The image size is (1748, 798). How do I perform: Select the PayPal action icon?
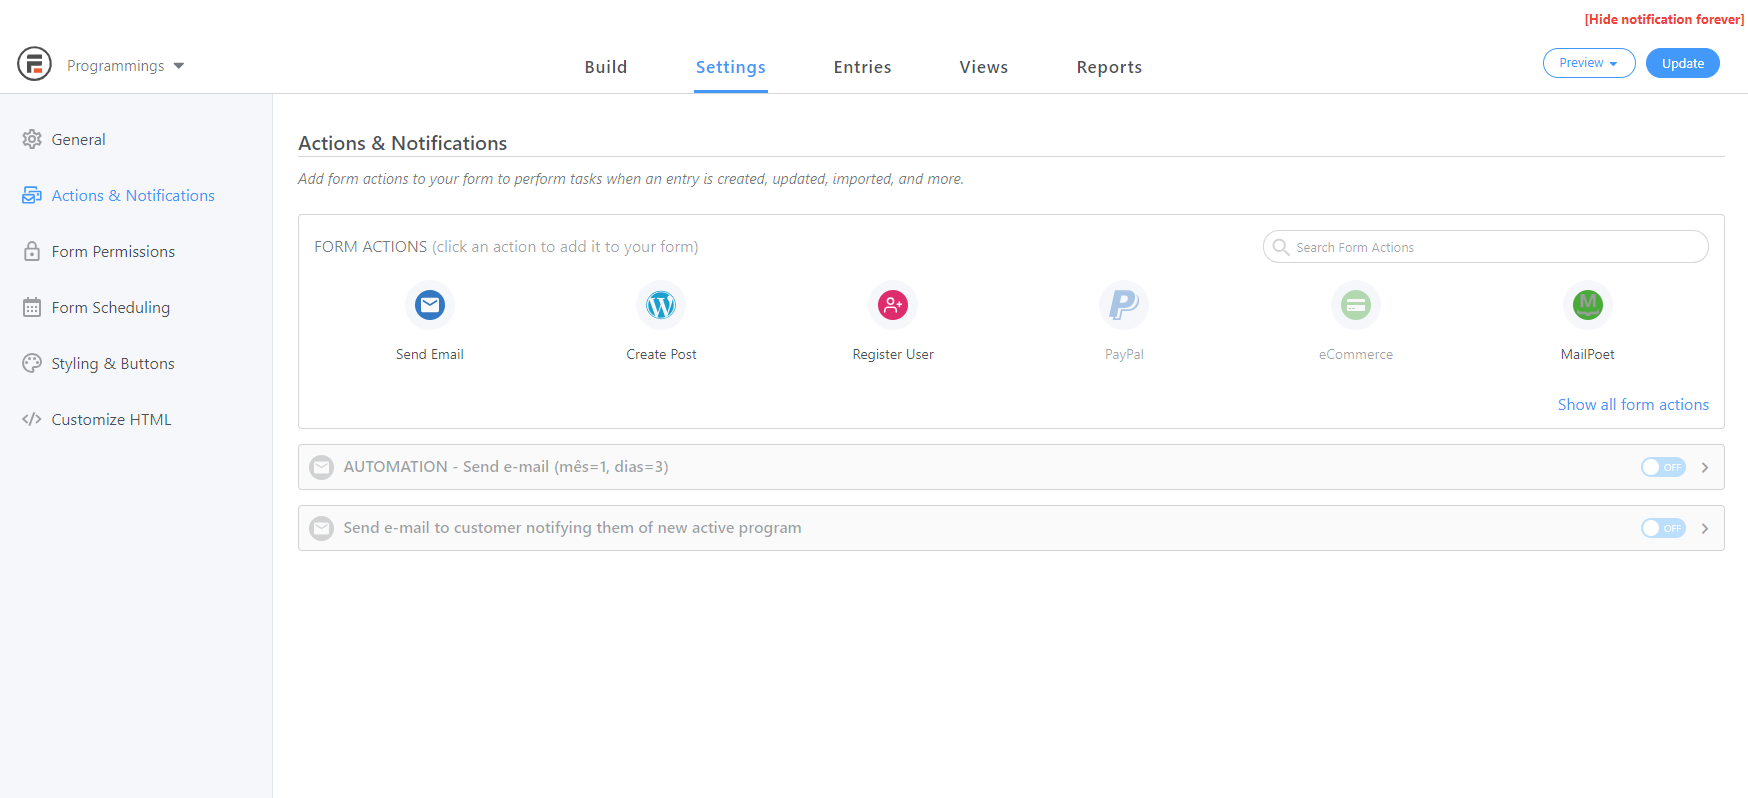click(1124, 305)
